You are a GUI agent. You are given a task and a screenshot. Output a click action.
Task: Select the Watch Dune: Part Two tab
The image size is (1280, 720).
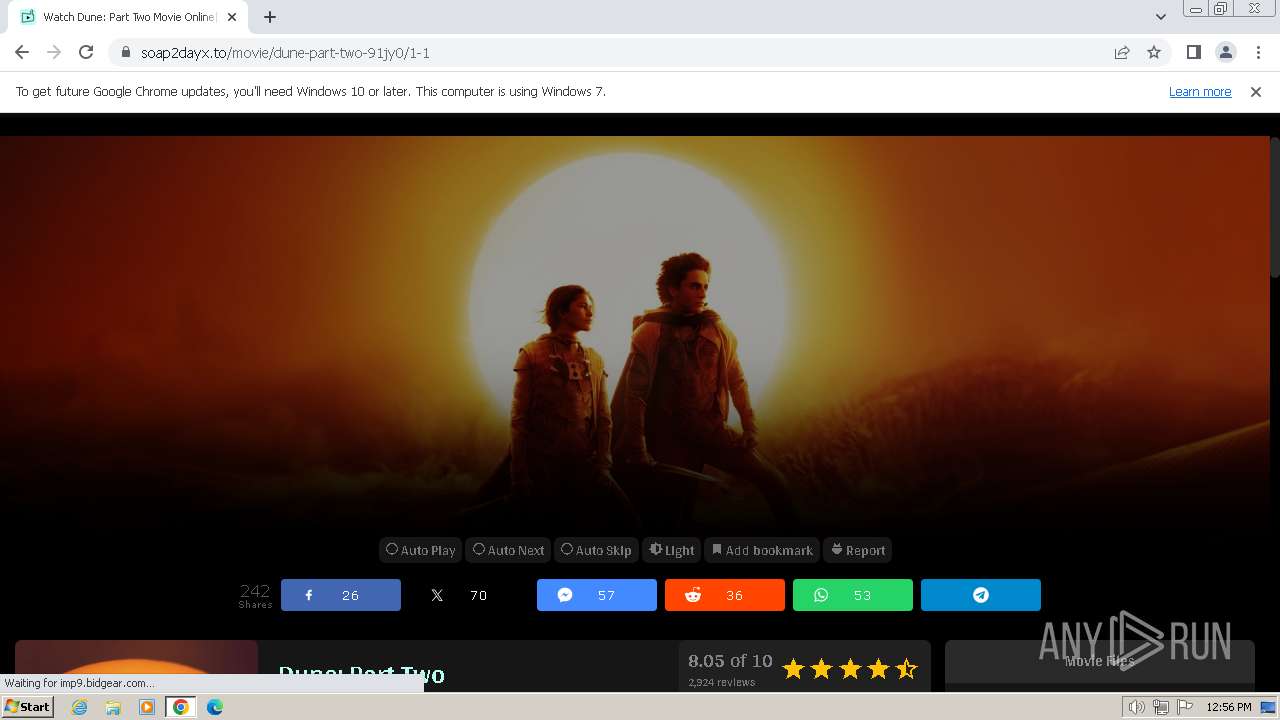coord(128,17)
